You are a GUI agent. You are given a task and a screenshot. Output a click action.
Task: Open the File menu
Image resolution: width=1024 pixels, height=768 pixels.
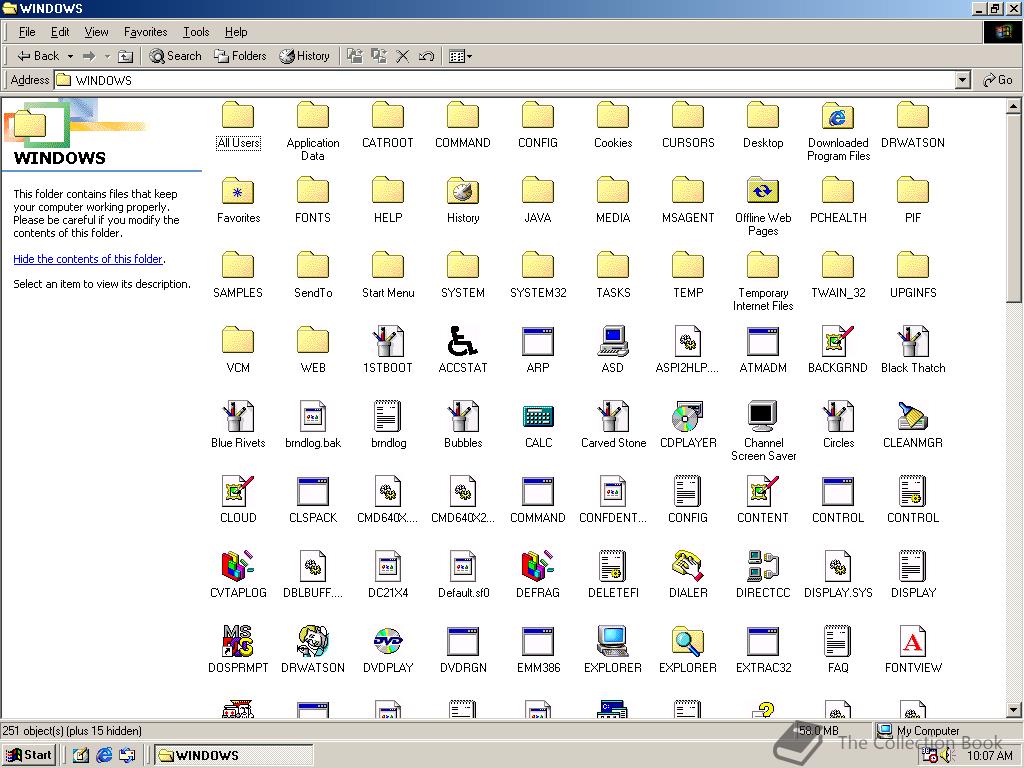pos(27,32)
